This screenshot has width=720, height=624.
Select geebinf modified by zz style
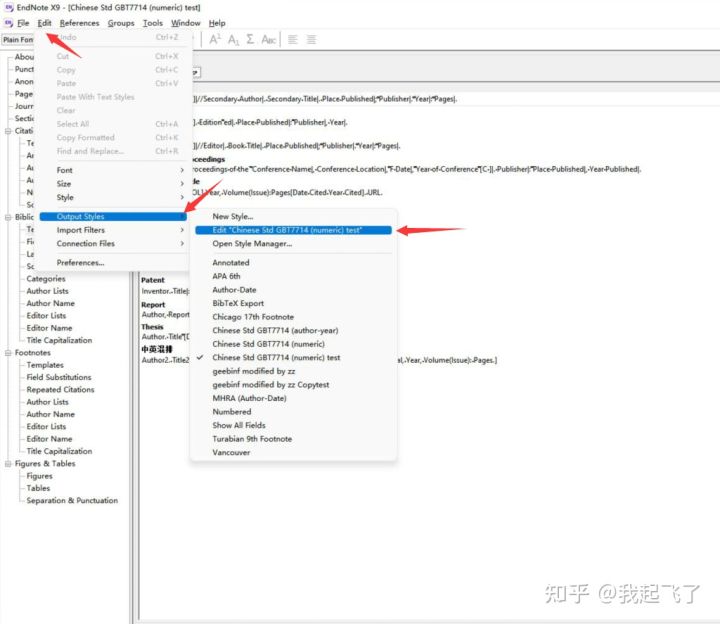(293, 371)
